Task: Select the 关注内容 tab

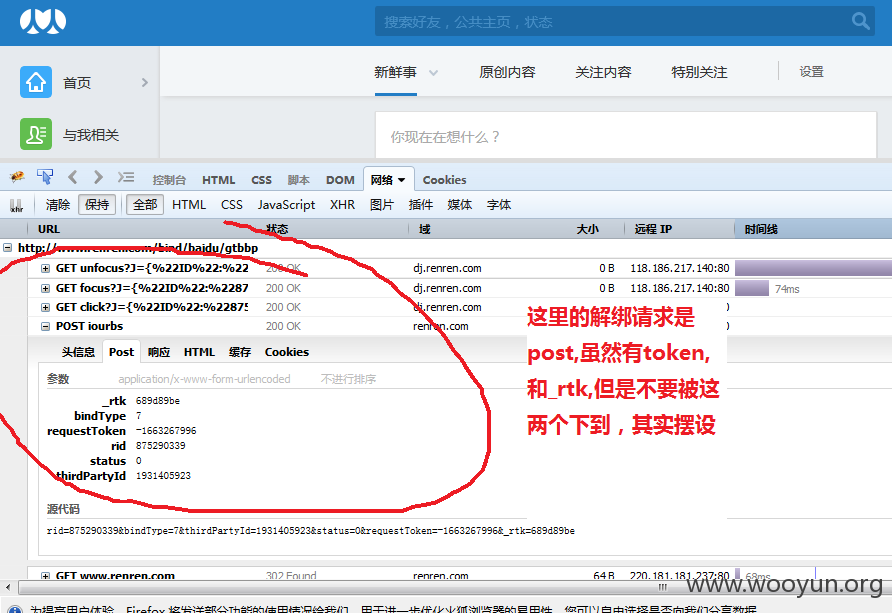Action: pyautogui.click(x=603, y=72)
